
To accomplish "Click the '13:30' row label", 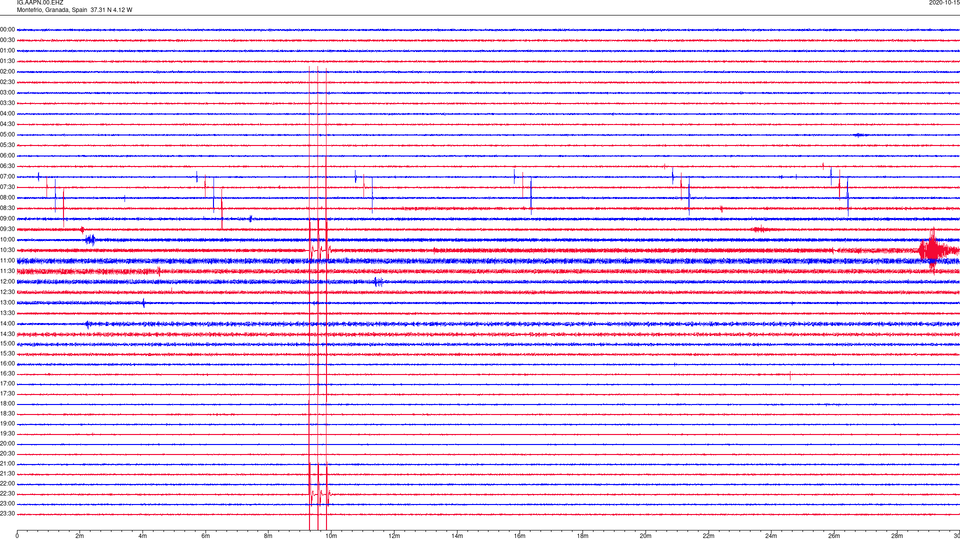I will point(7,313).
